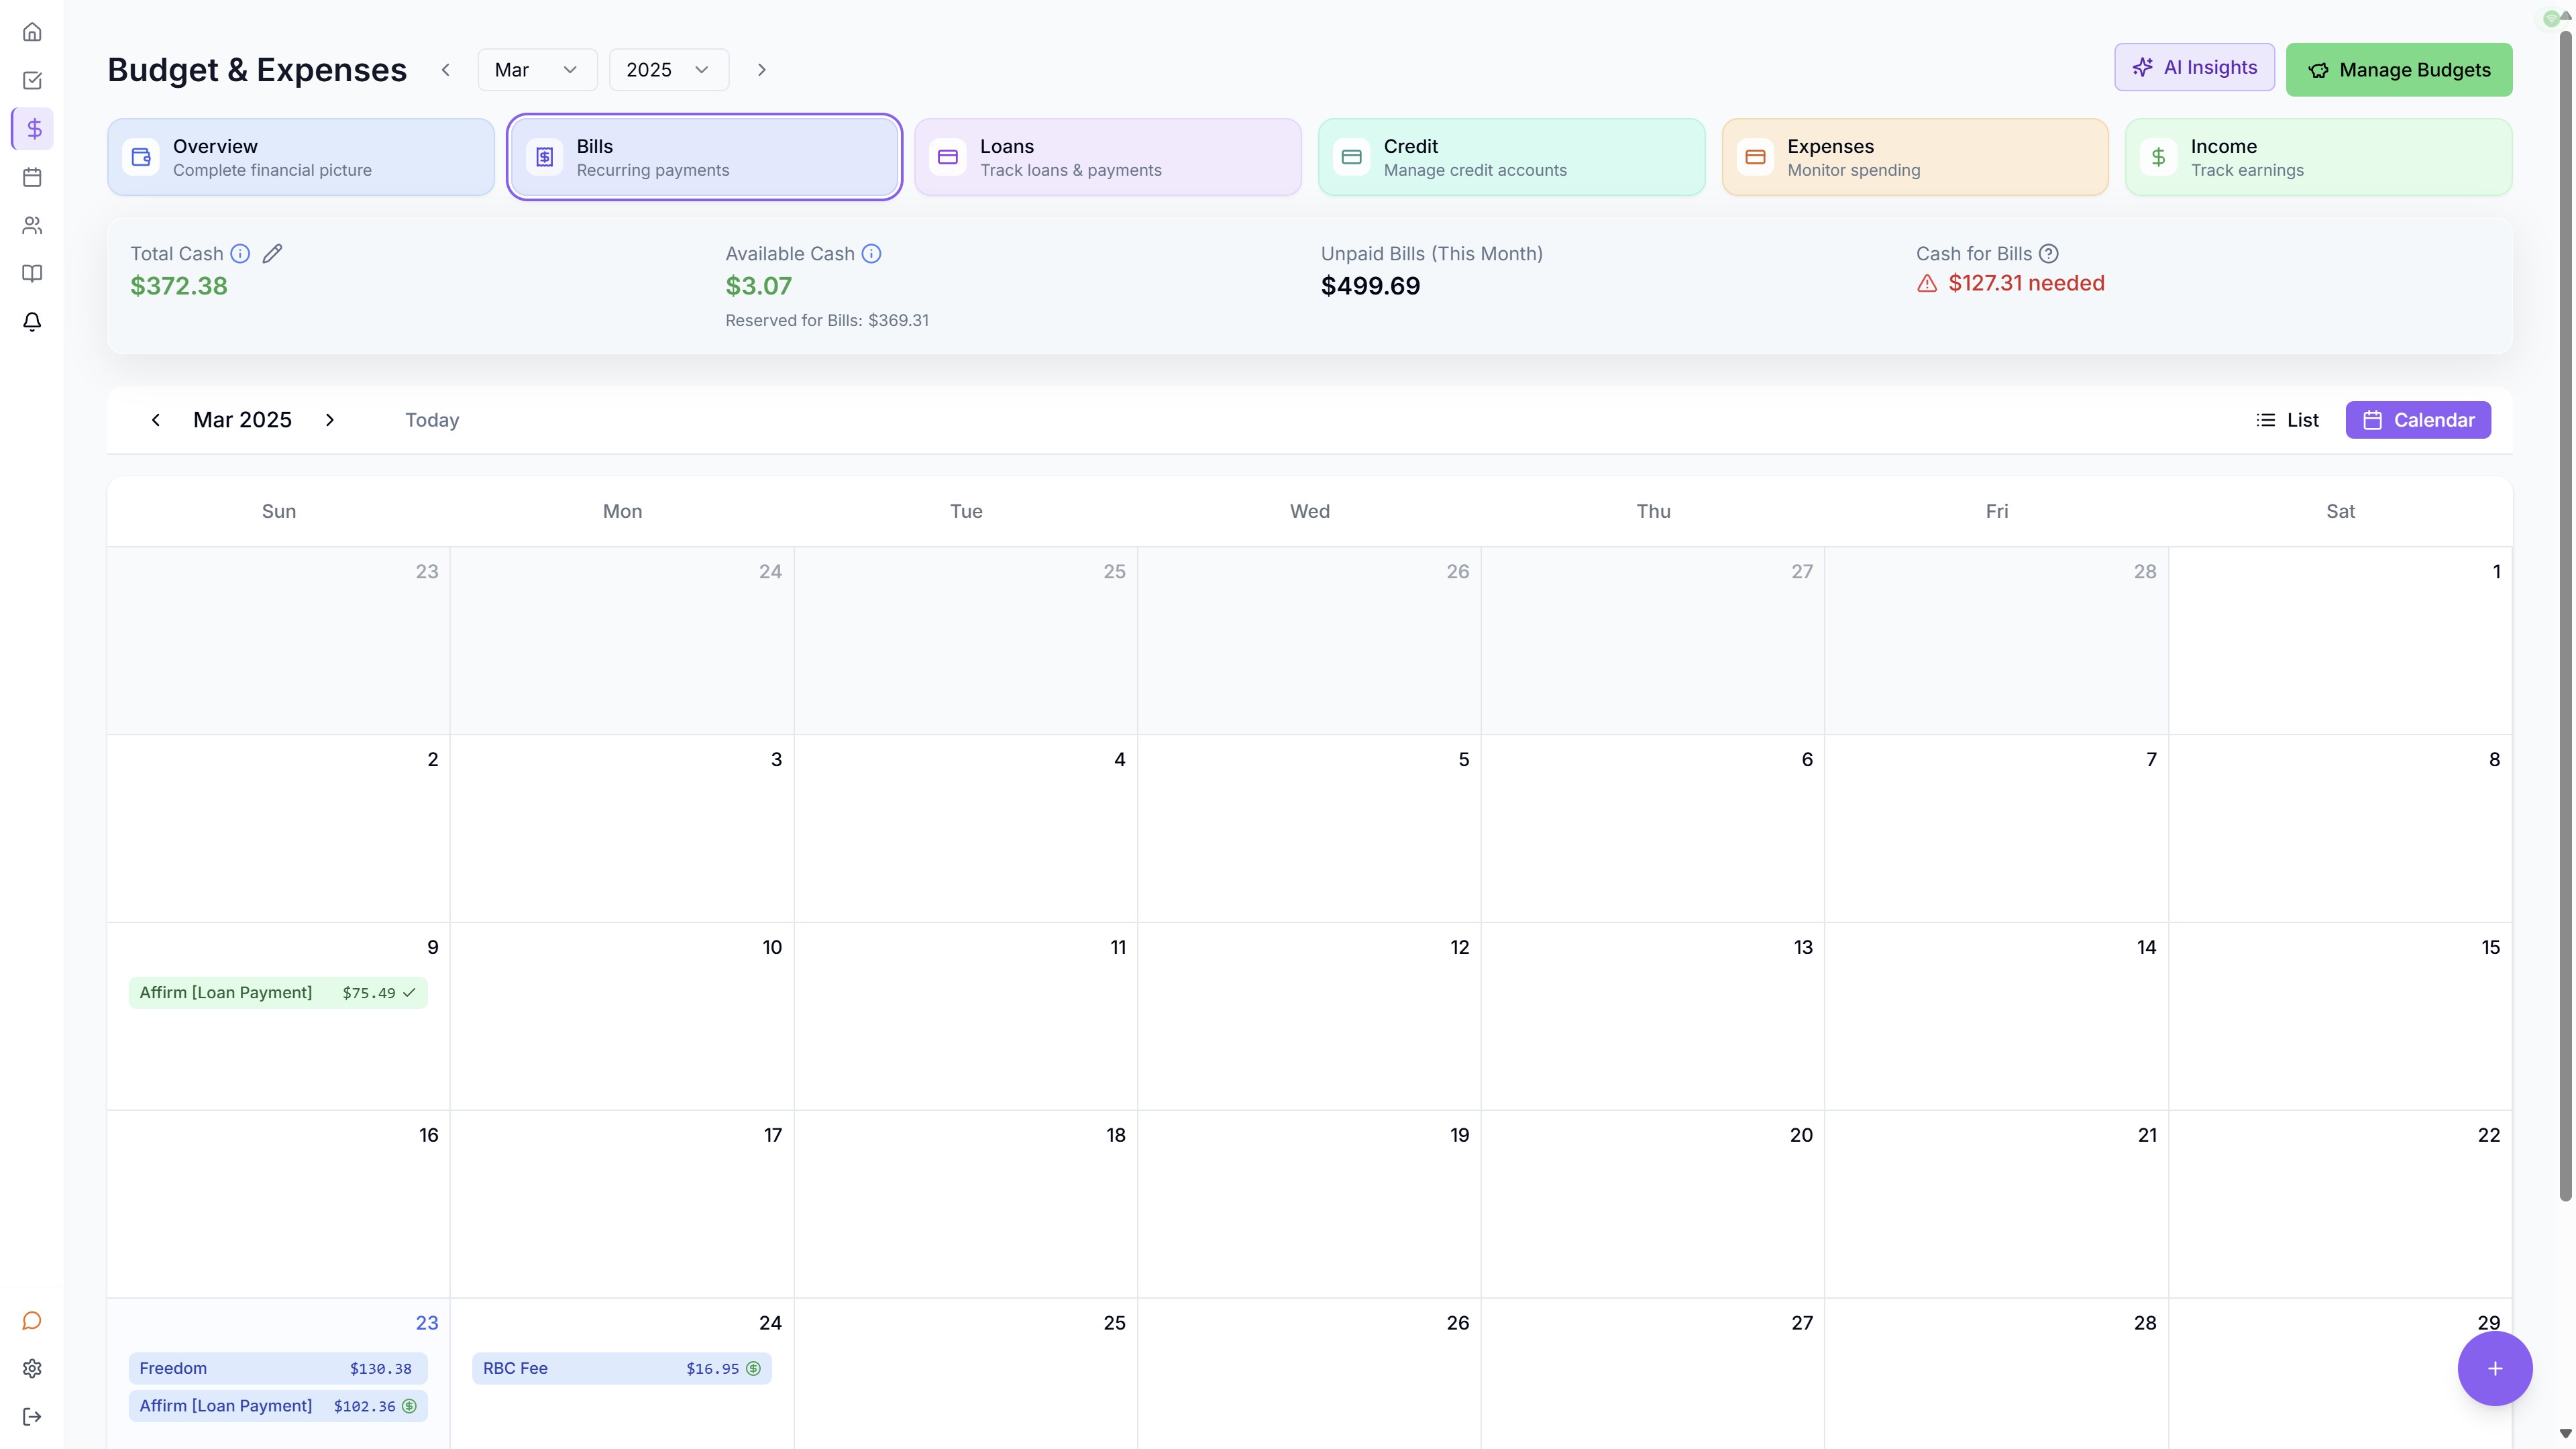Image resolution: width=2576 pixels, height=1449 pixels.
Task: Switch to Expenses tab
Action: pos(1915,157)
